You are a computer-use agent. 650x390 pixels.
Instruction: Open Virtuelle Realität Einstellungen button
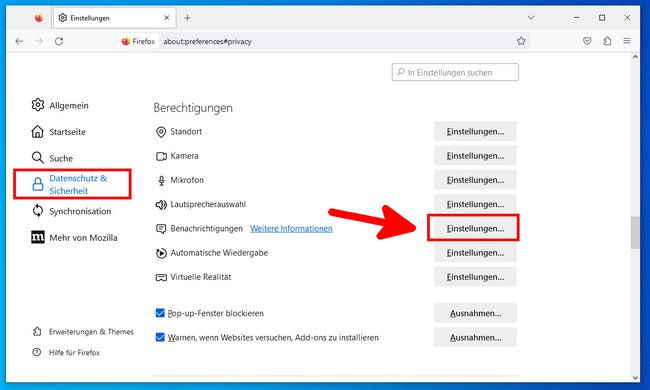click(475, 277)
